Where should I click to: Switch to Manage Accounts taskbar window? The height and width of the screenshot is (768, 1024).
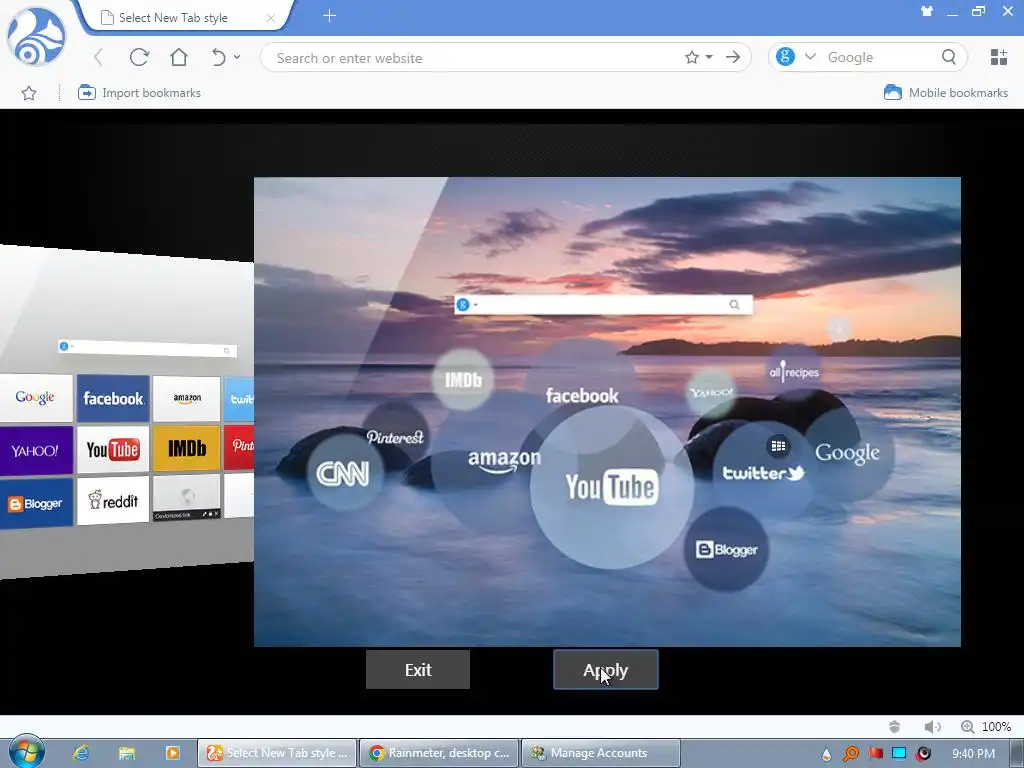point(601,753)
